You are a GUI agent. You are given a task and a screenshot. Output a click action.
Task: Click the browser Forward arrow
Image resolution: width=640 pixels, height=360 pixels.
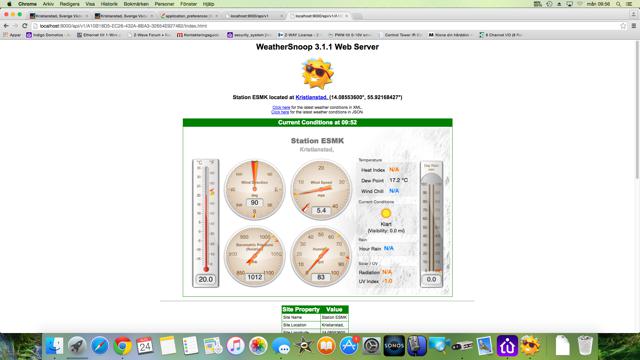15,26
